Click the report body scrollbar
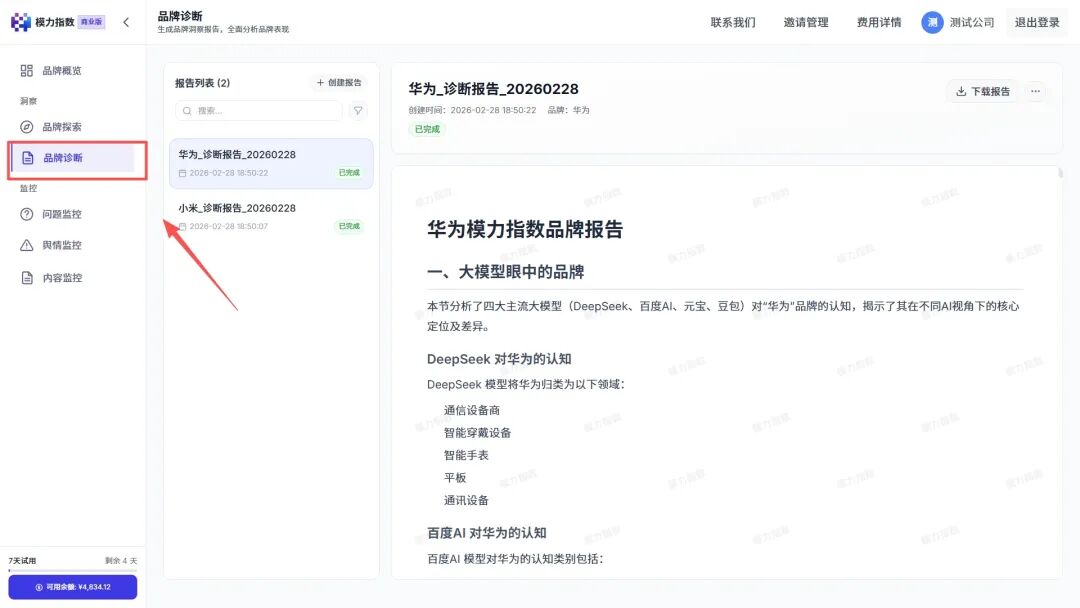1080x608 pixels. coord(1060,173)
